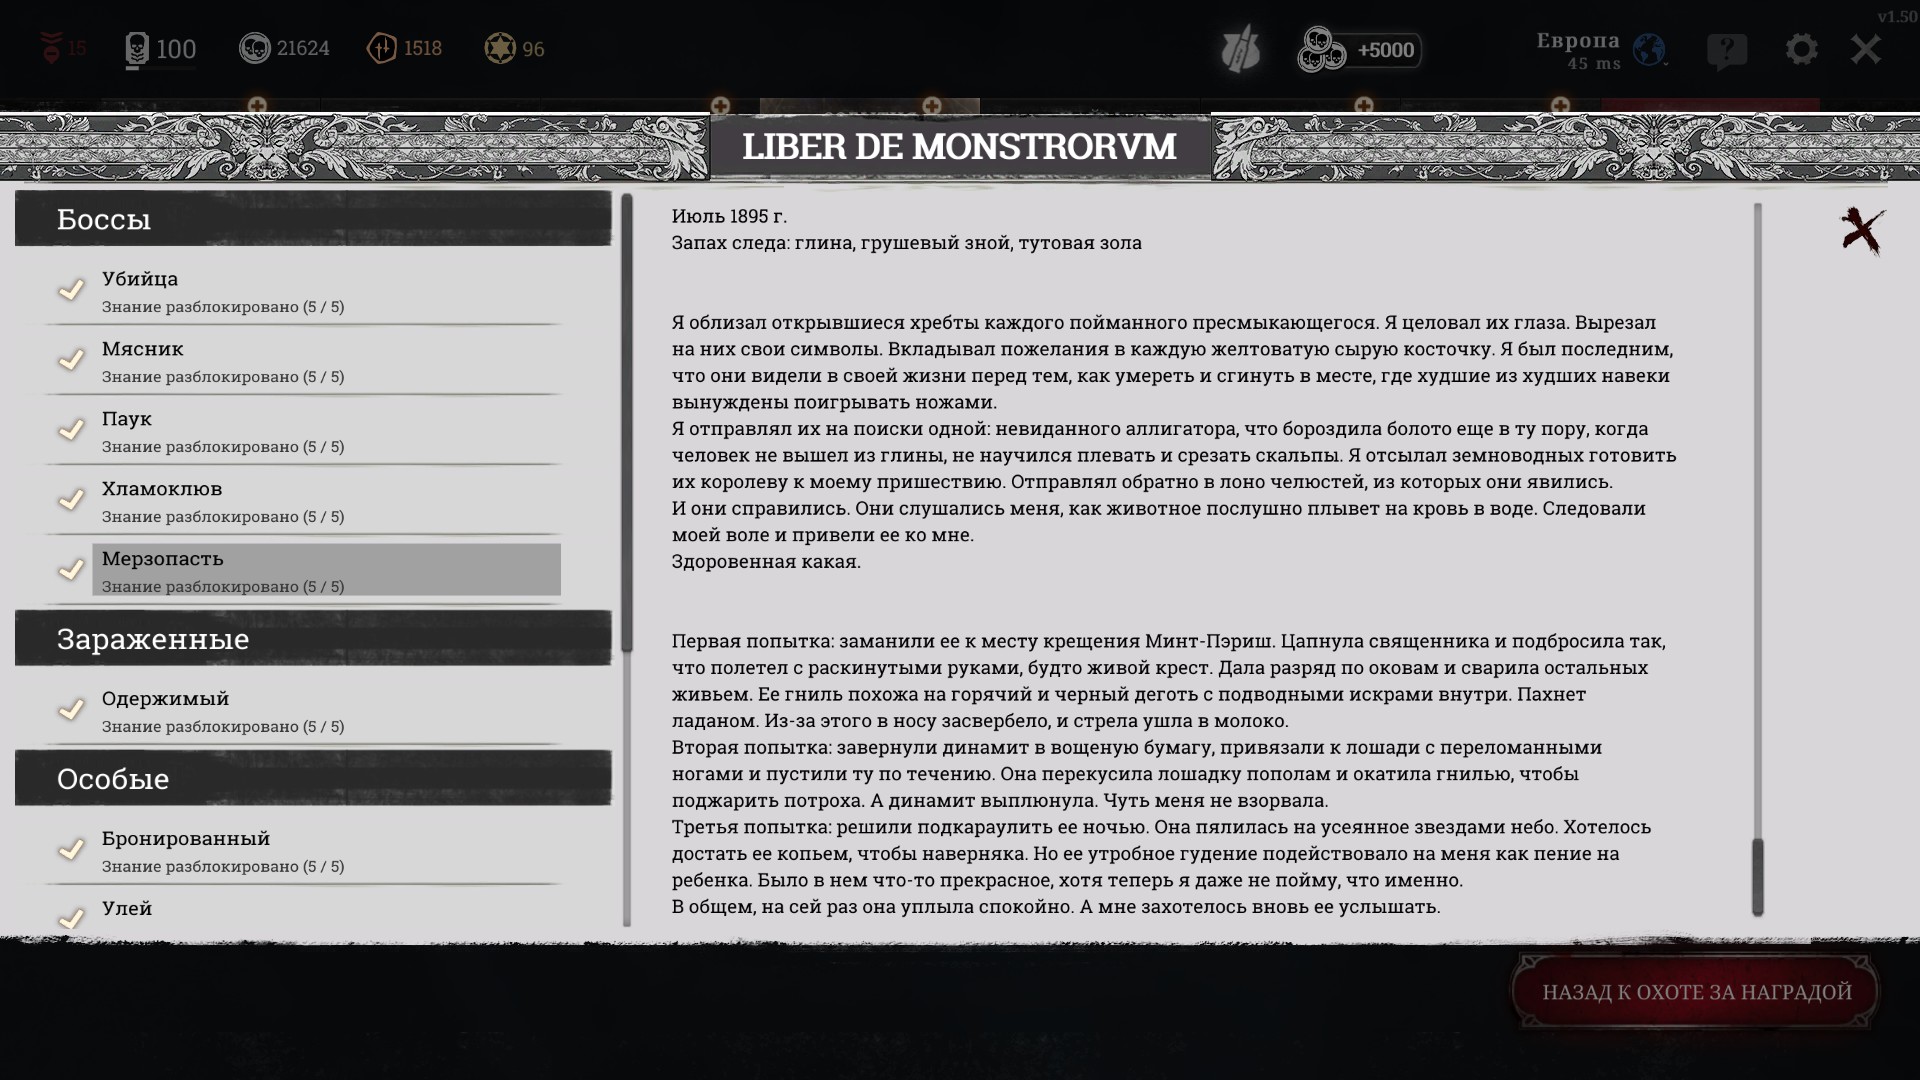Click the checkmark beside Паук

(71, 430)
